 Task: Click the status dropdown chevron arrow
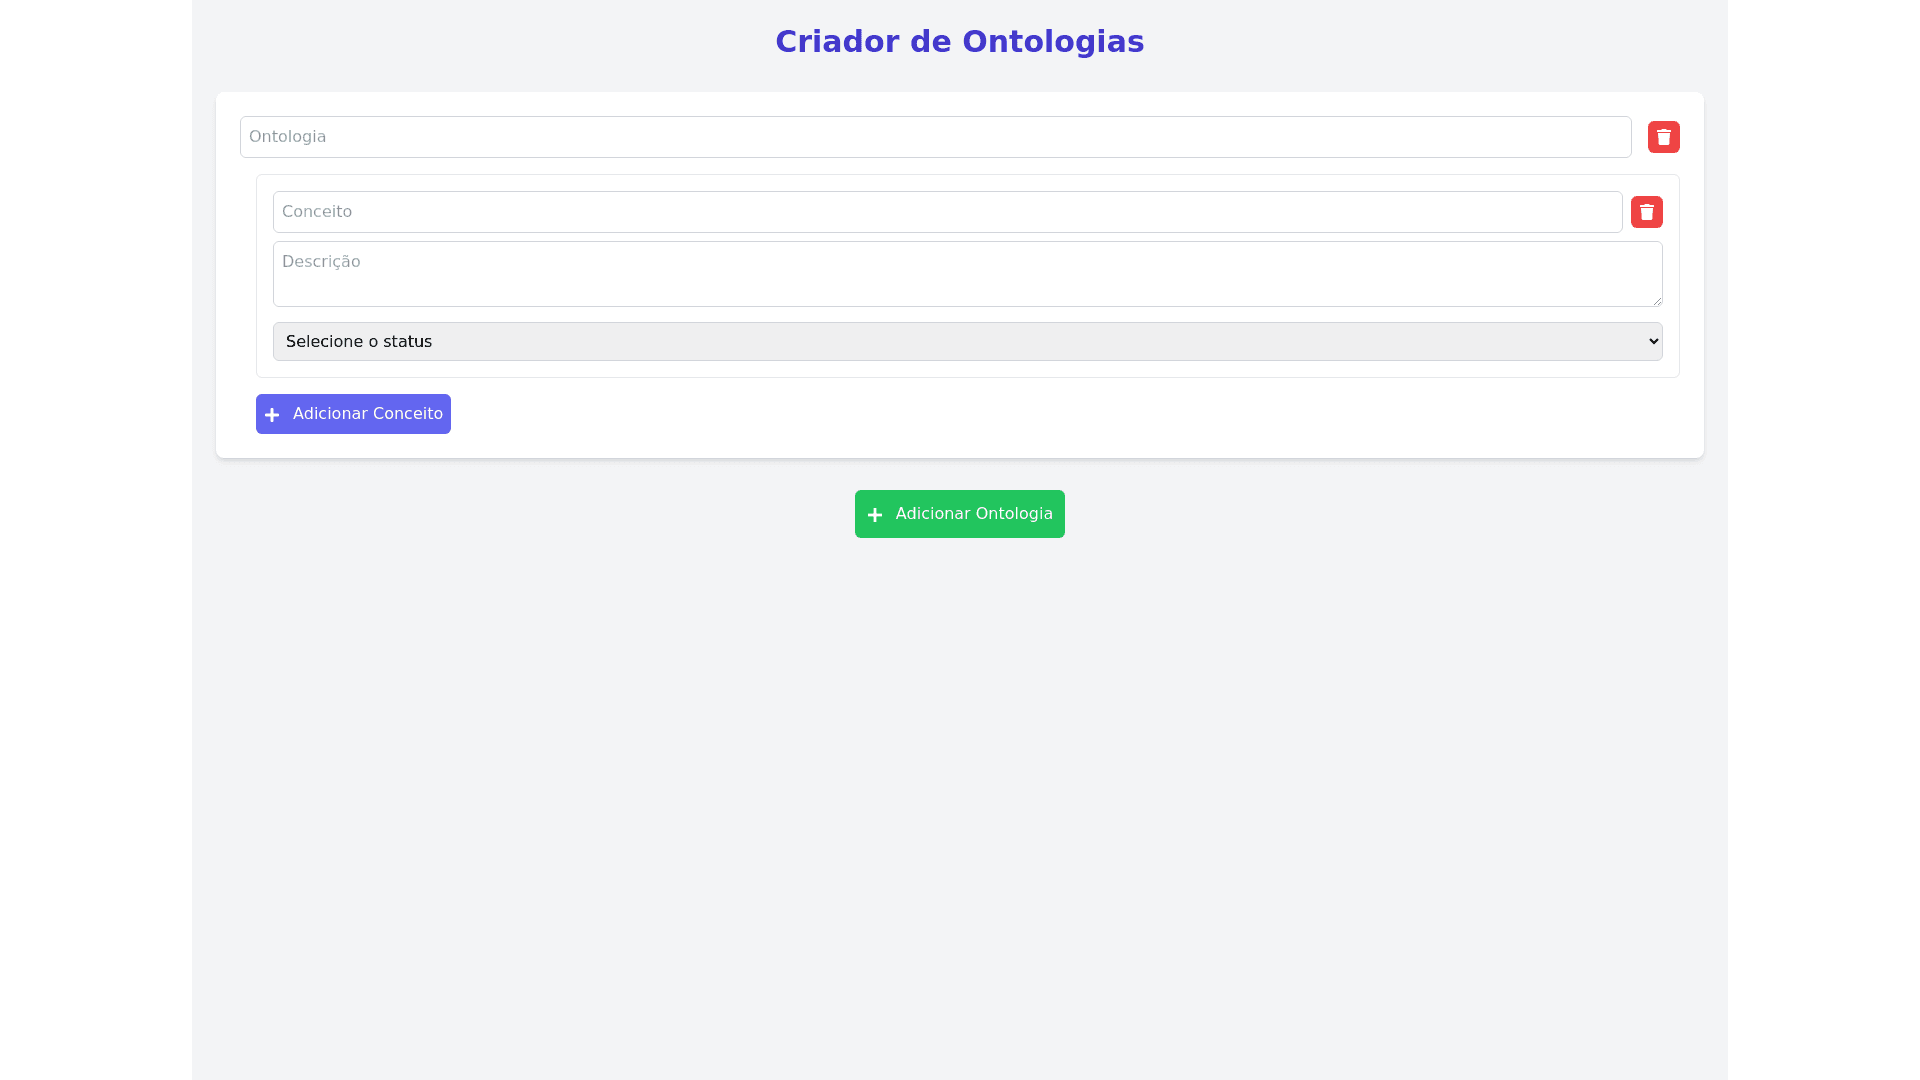(x=1653, y=341)
